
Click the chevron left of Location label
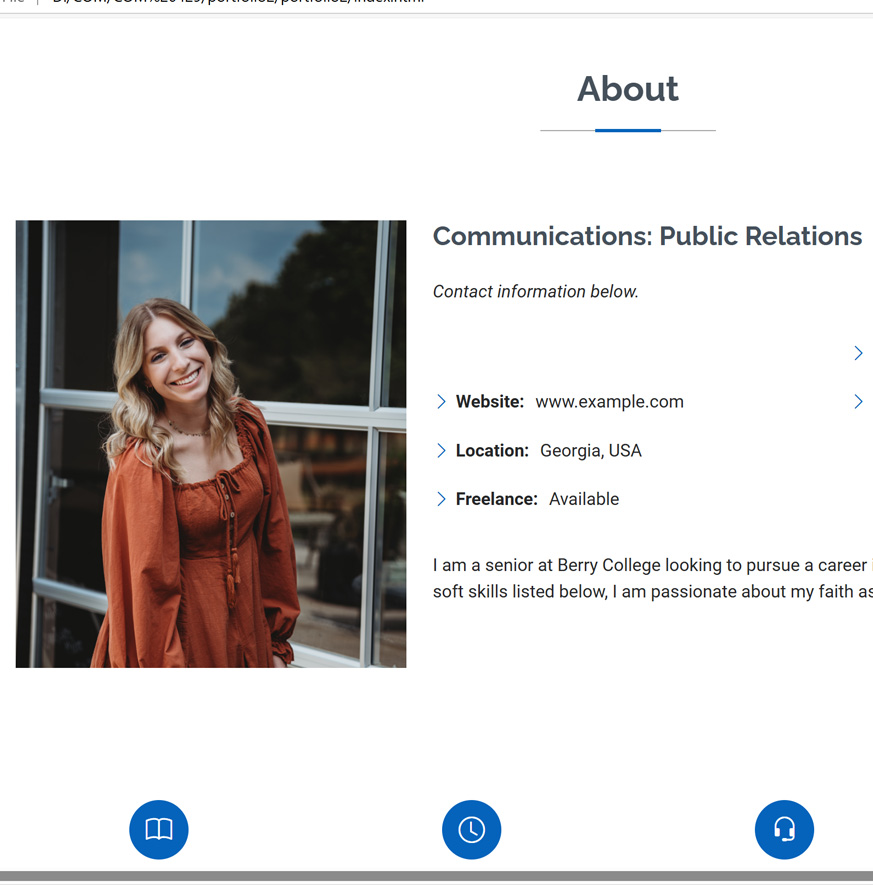(x=441, y=451)
